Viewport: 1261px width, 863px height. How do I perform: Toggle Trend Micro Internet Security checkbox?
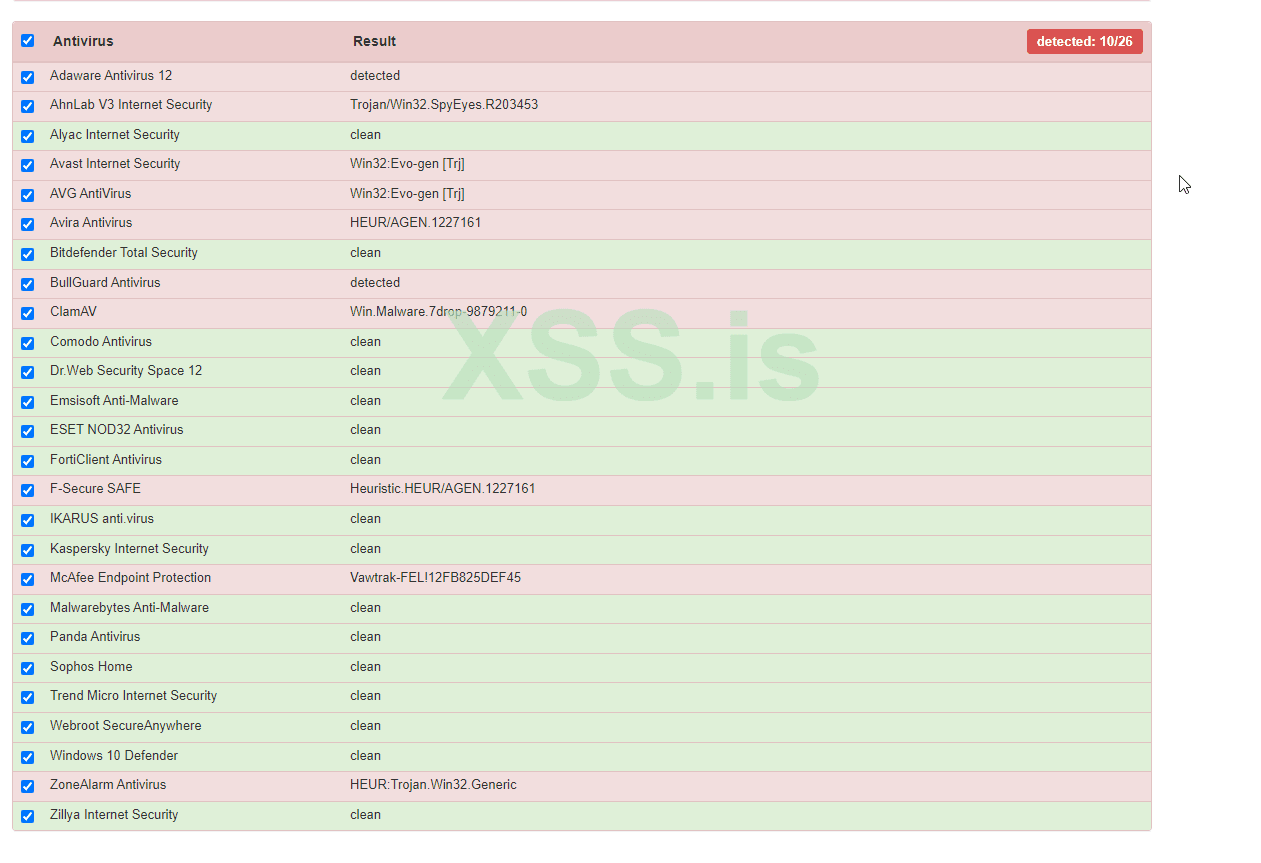pos(28,697)
